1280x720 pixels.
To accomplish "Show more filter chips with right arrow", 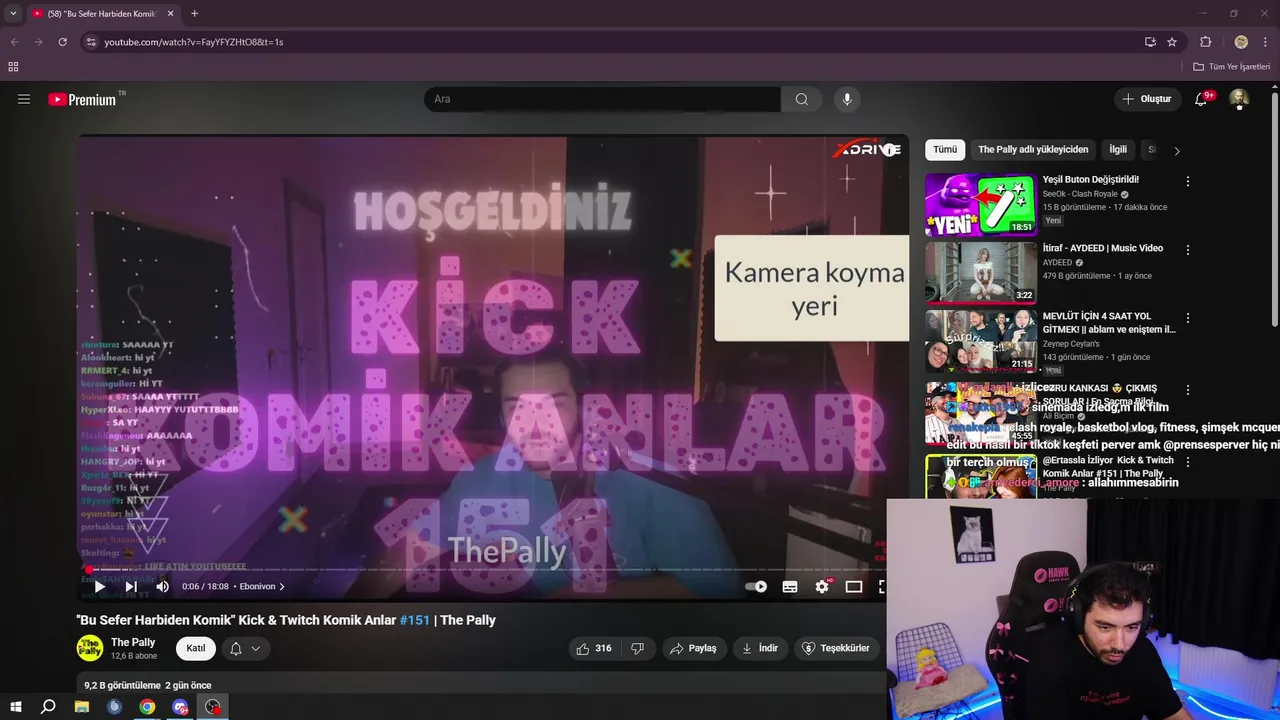I will click(x=1177, y=151).
